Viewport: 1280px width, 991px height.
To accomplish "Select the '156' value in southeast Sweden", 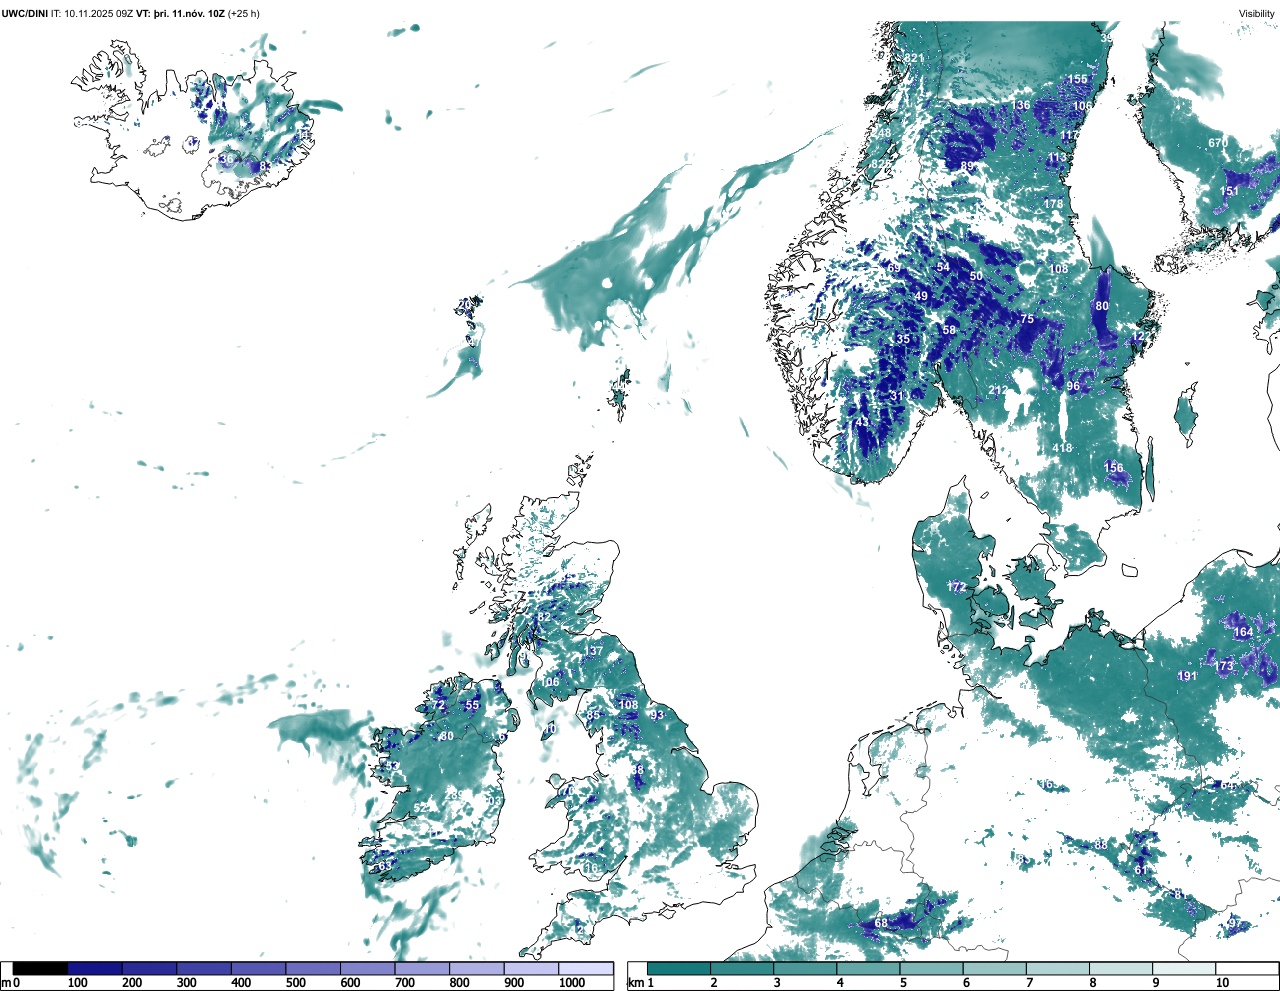I will (x=1113, y=468).
